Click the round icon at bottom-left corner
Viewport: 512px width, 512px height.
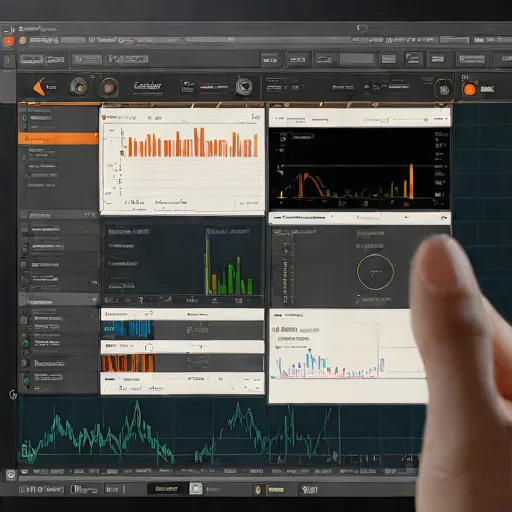[11, 475]
